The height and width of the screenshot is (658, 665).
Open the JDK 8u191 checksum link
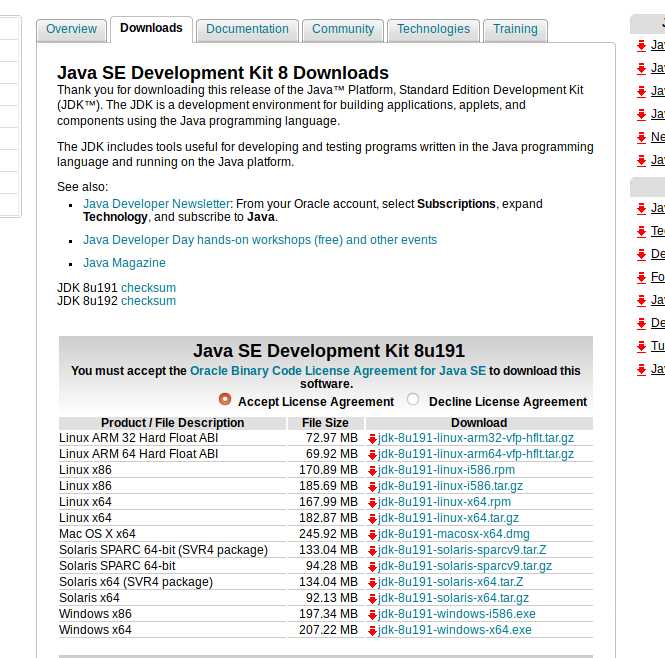coord(148,288)
